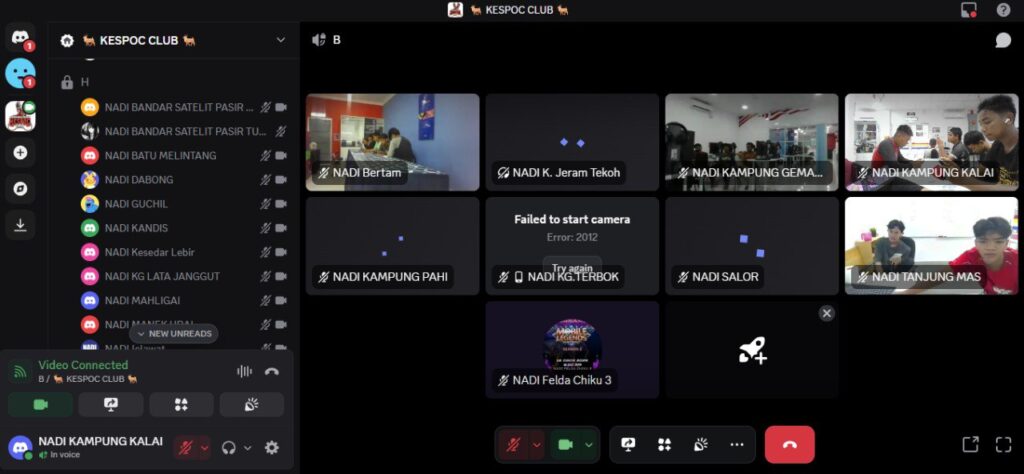Unmute microphone beside the NADI KAMPUNG KALAI username

tap(185, 448)
